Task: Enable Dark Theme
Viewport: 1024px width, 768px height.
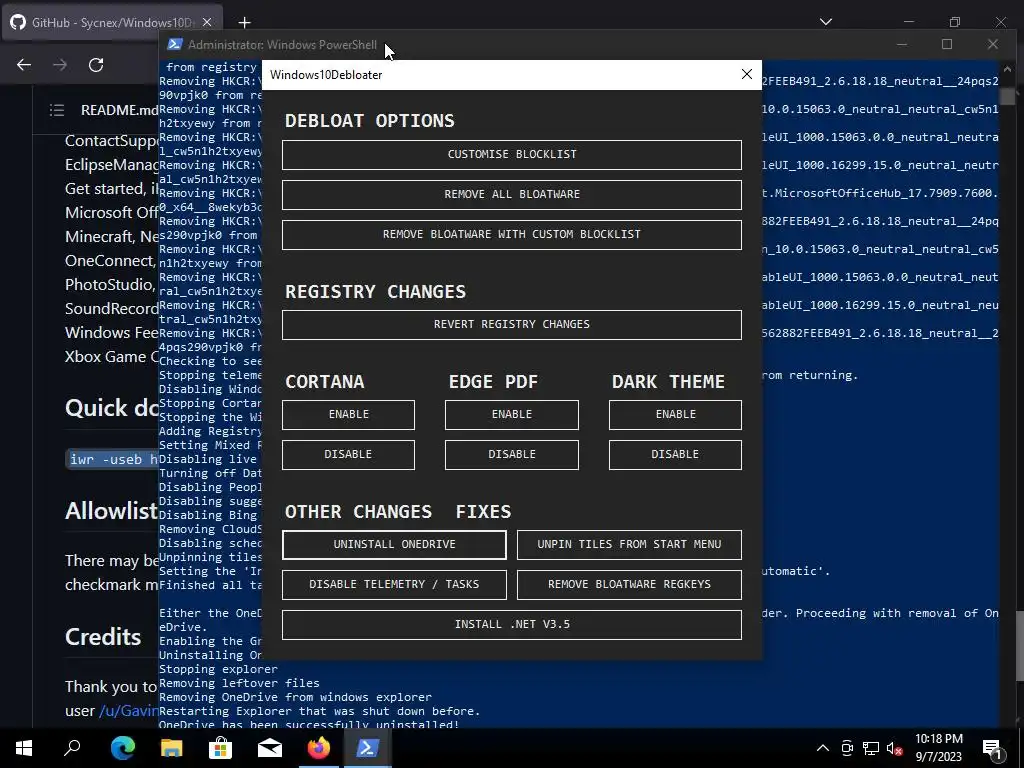Action: 675,415
